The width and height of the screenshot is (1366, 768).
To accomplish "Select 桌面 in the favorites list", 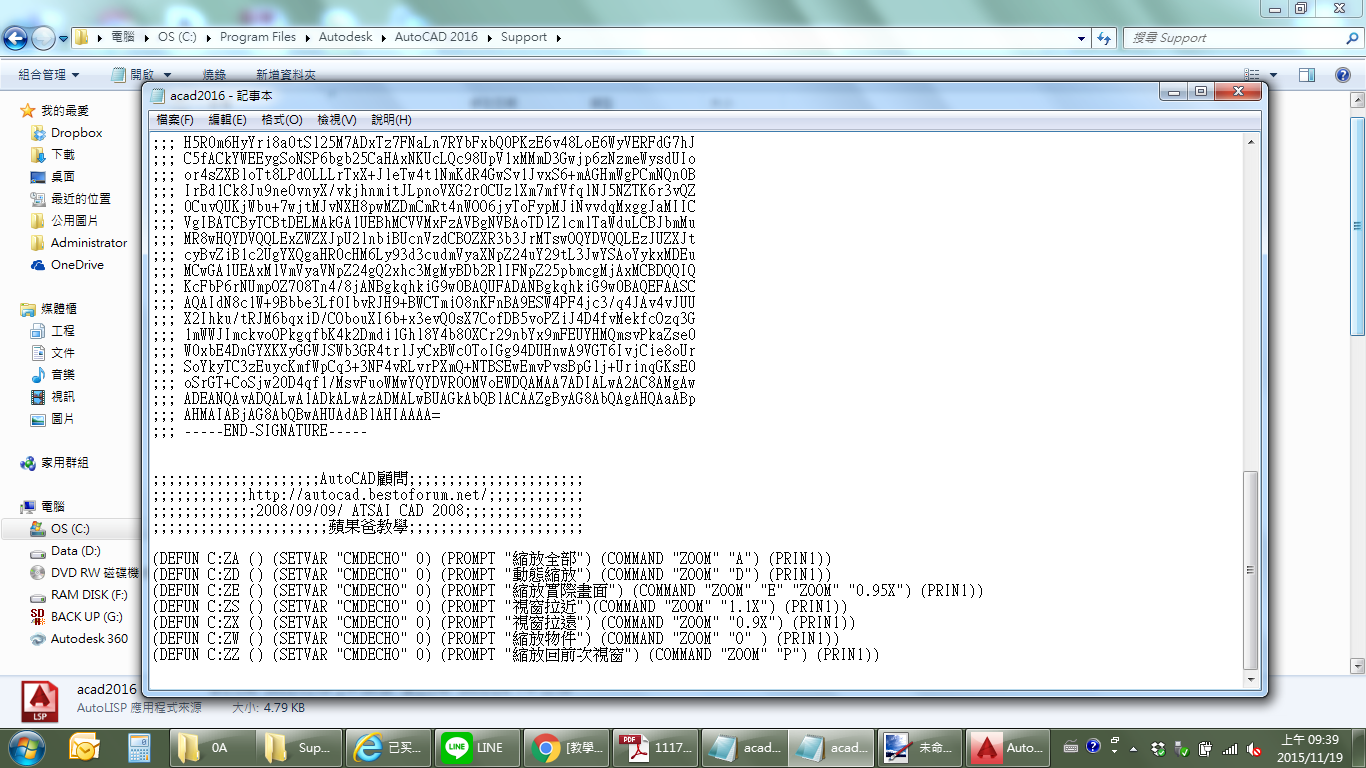I will (63, 176).
